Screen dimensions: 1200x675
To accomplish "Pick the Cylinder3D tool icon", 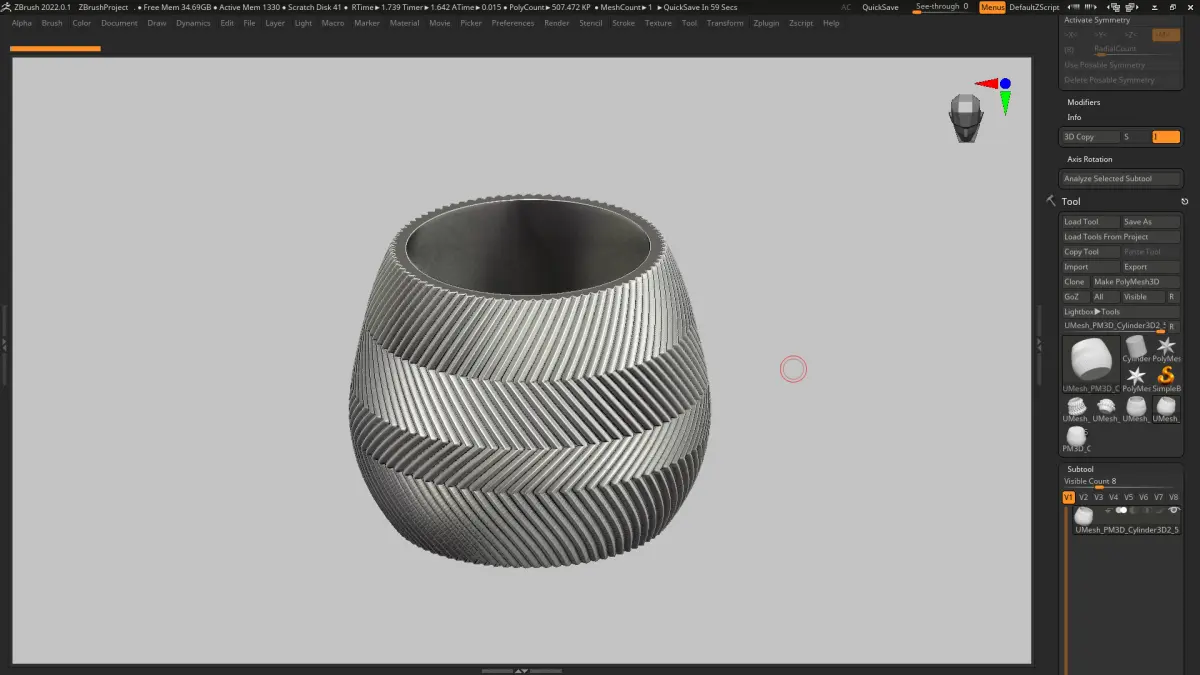I will tap(1136, 347).
